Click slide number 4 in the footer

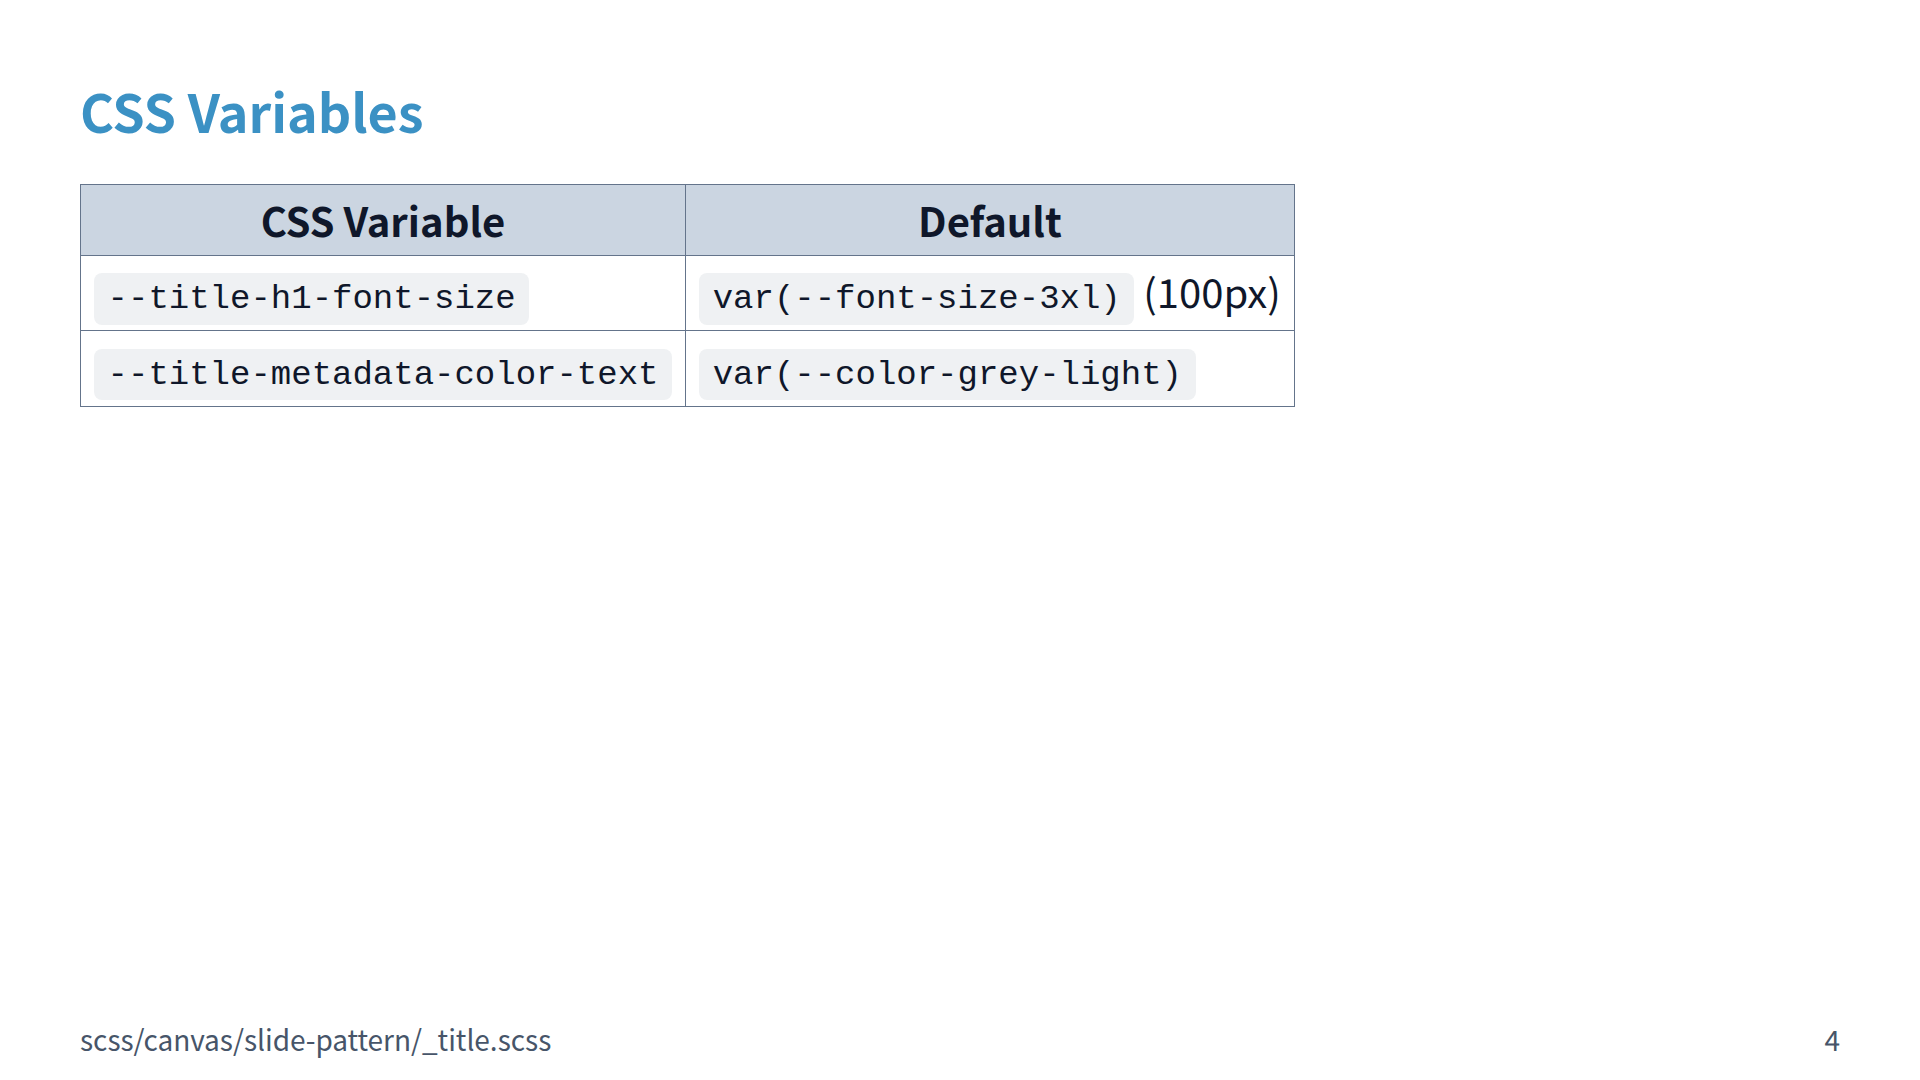tap(1831, 1041)
